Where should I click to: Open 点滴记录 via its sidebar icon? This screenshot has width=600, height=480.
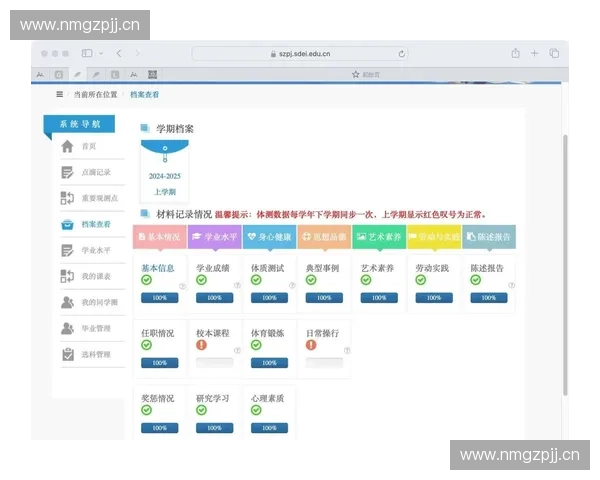tap(67, 173)
